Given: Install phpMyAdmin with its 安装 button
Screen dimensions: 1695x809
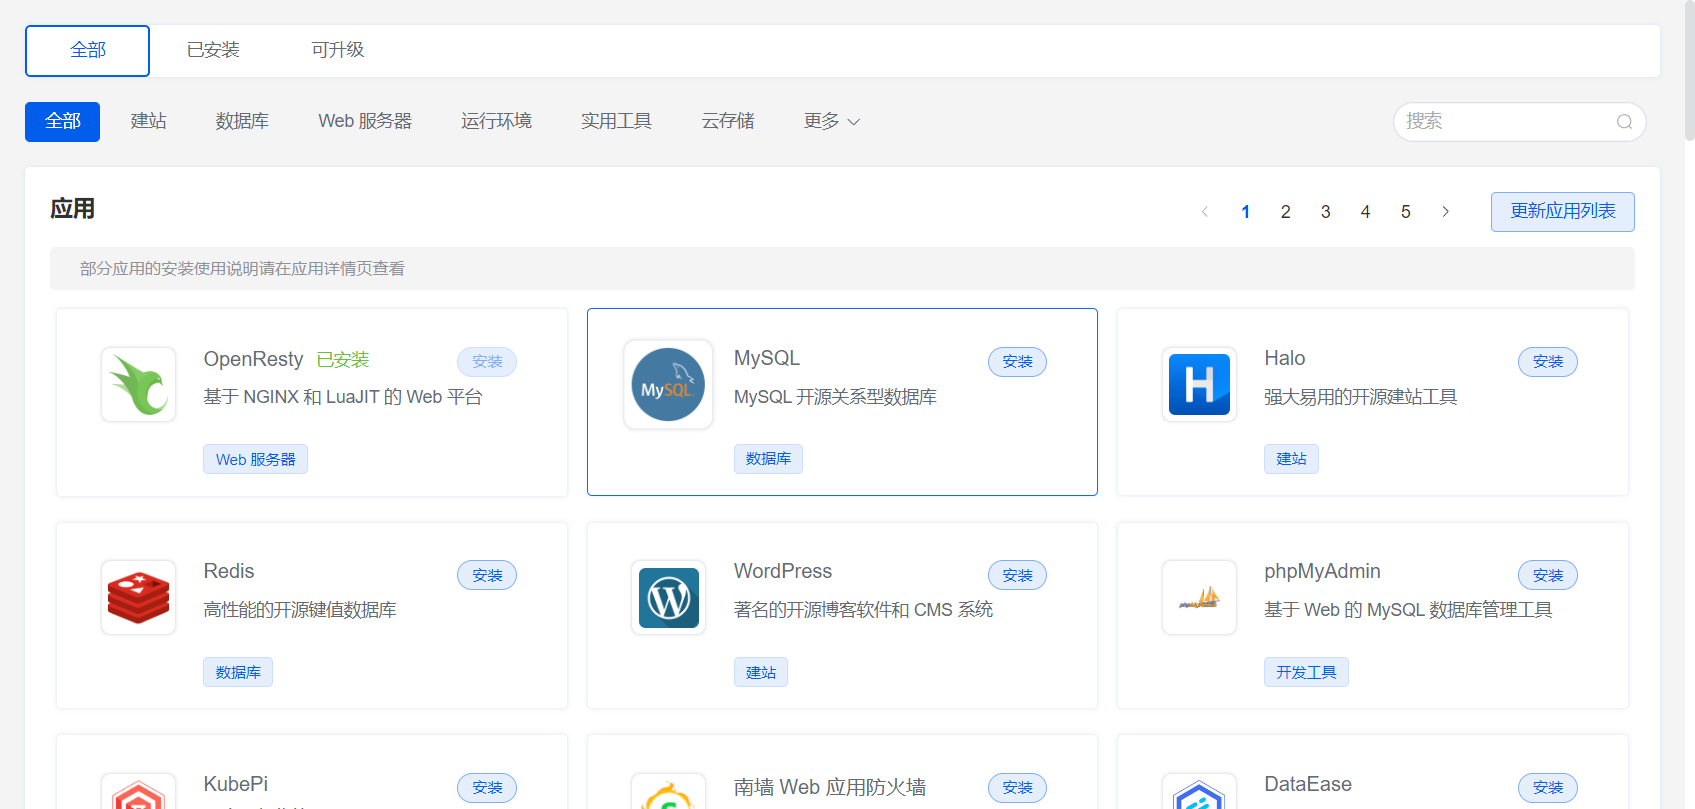Looking at the screenshot, I should coord(1547,575).
